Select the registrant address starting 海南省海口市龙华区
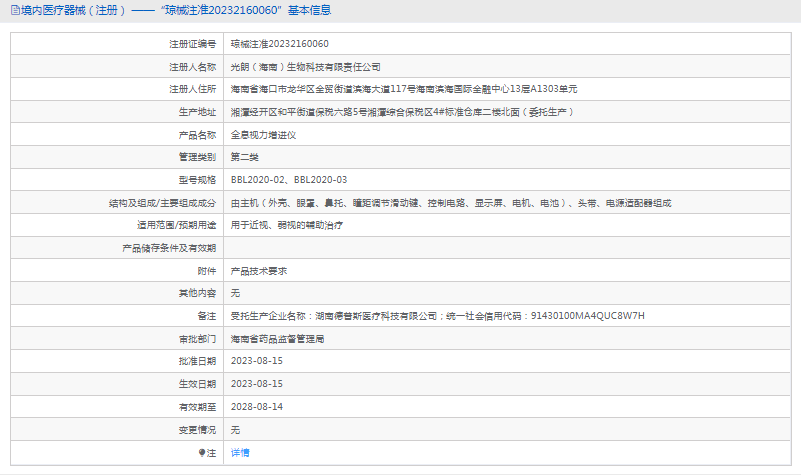 point(404,89)
